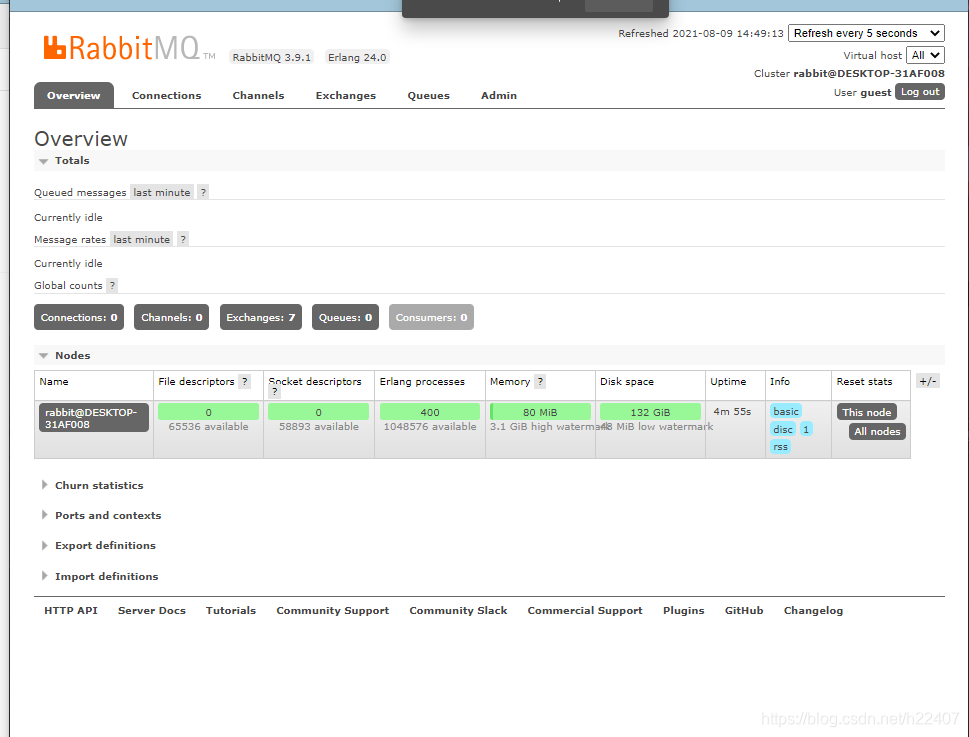This screenshot has height=737, width=969.
Task: Click the RabbitMQ 3.9.1 version label
Action: click(271, 57)
